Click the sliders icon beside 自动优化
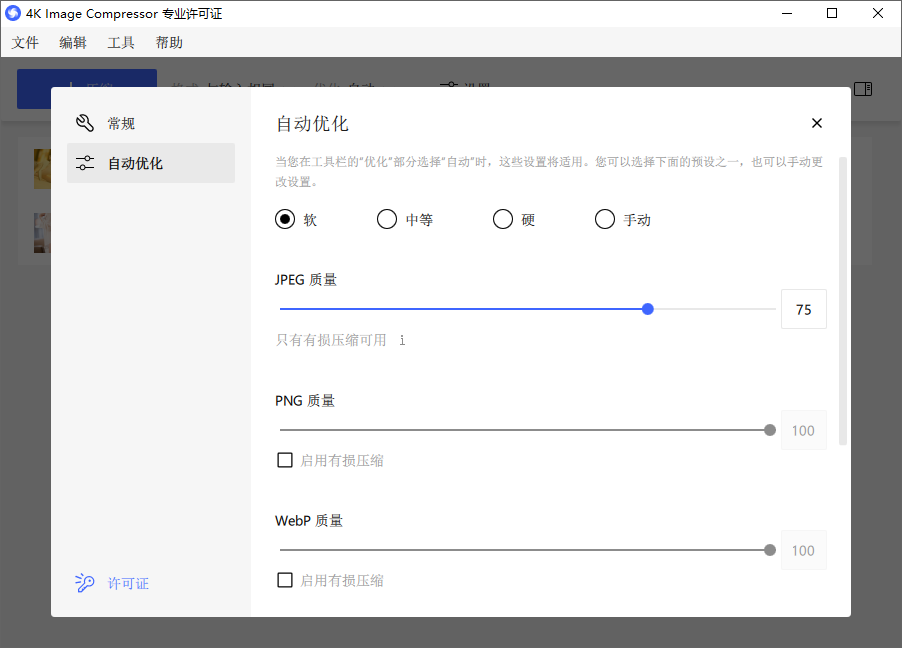 (x=85, y=163)
